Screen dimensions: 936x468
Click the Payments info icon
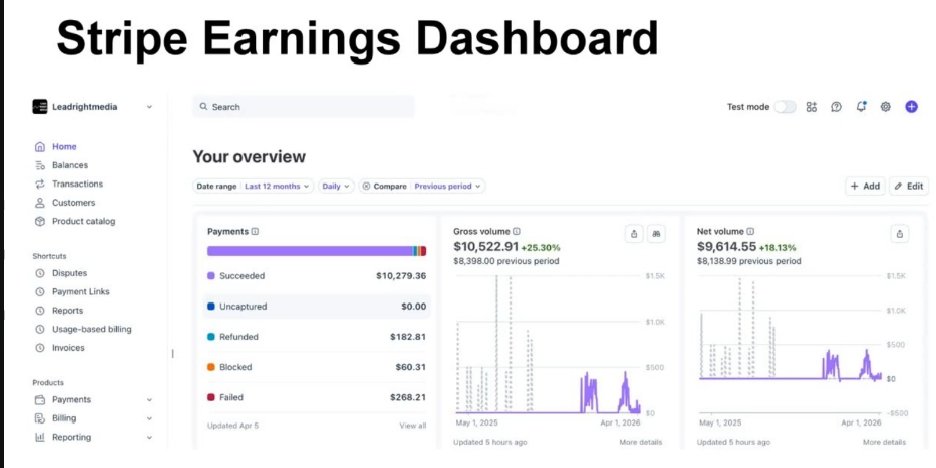[x=255, y=232]
